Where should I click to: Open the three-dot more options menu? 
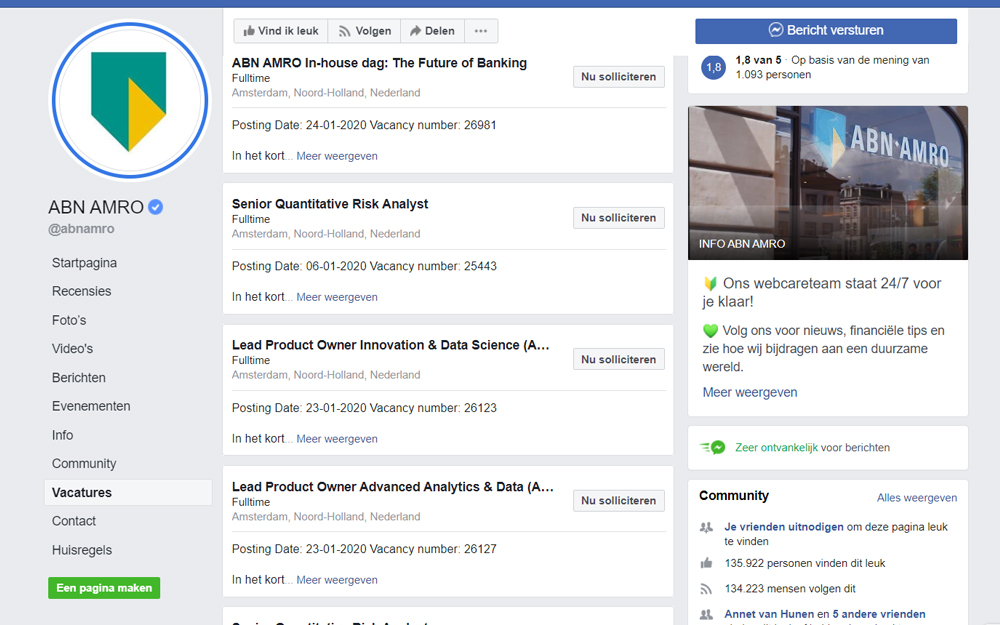(x=481, y=30)
